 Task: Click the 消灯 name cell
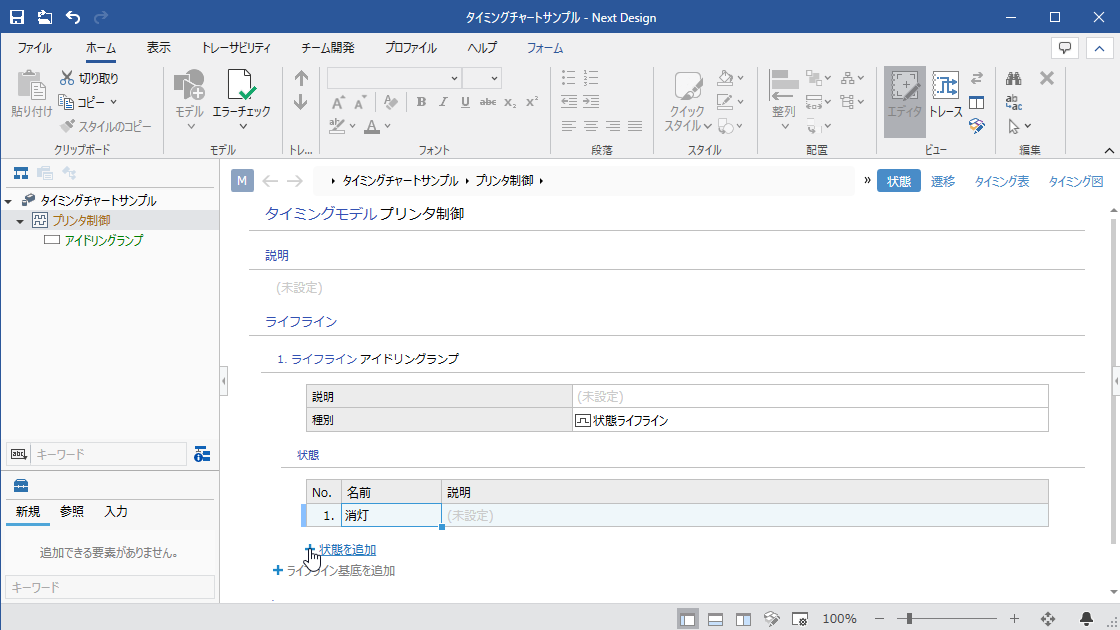(391, 516)
